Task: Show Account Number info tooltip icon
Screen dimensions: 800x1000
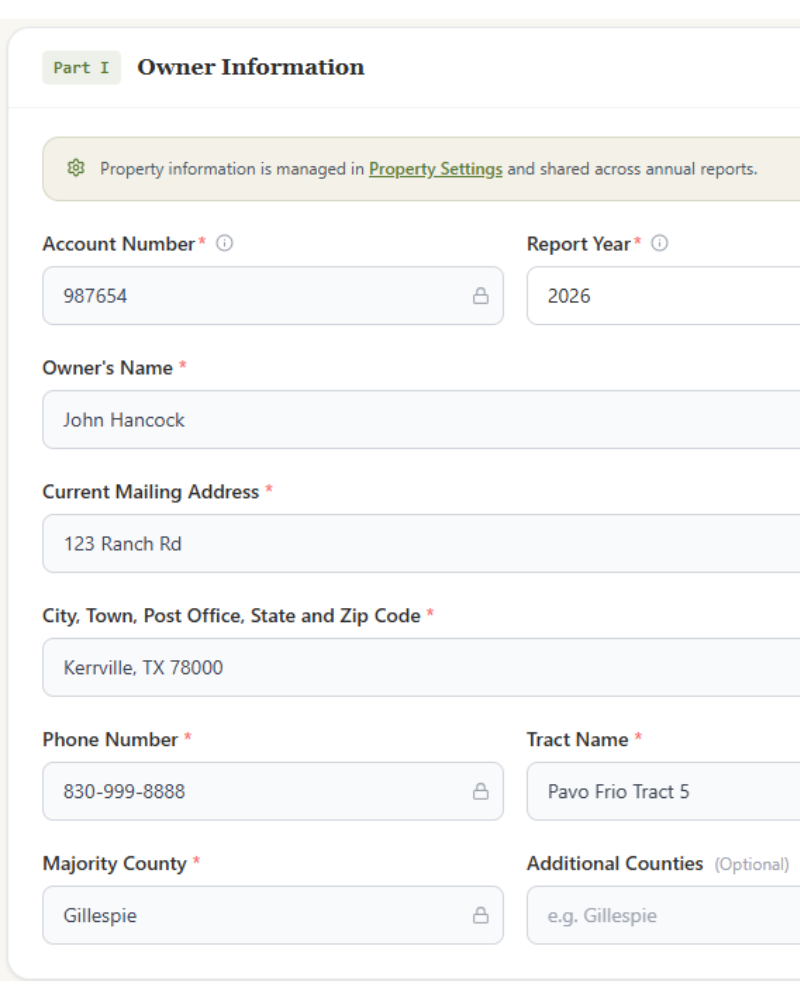Action: tap(225, 243)
